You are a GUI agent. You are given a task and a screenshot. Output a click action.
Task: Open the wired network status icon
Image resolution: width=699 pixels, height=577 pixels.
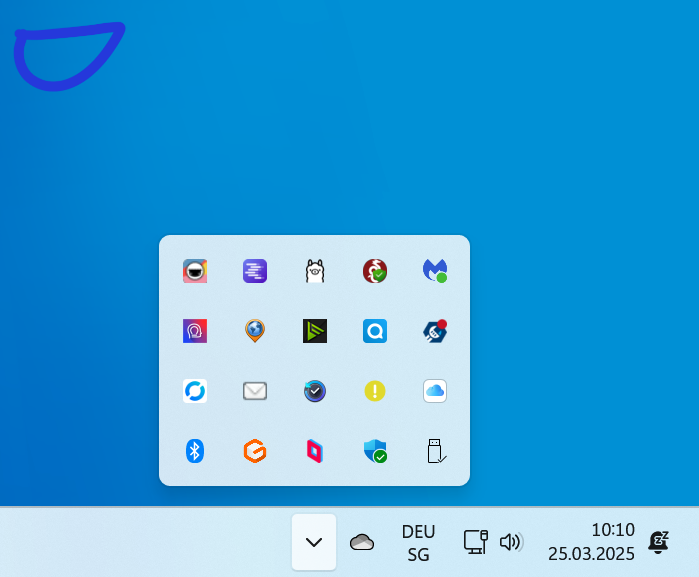point(476,542)
